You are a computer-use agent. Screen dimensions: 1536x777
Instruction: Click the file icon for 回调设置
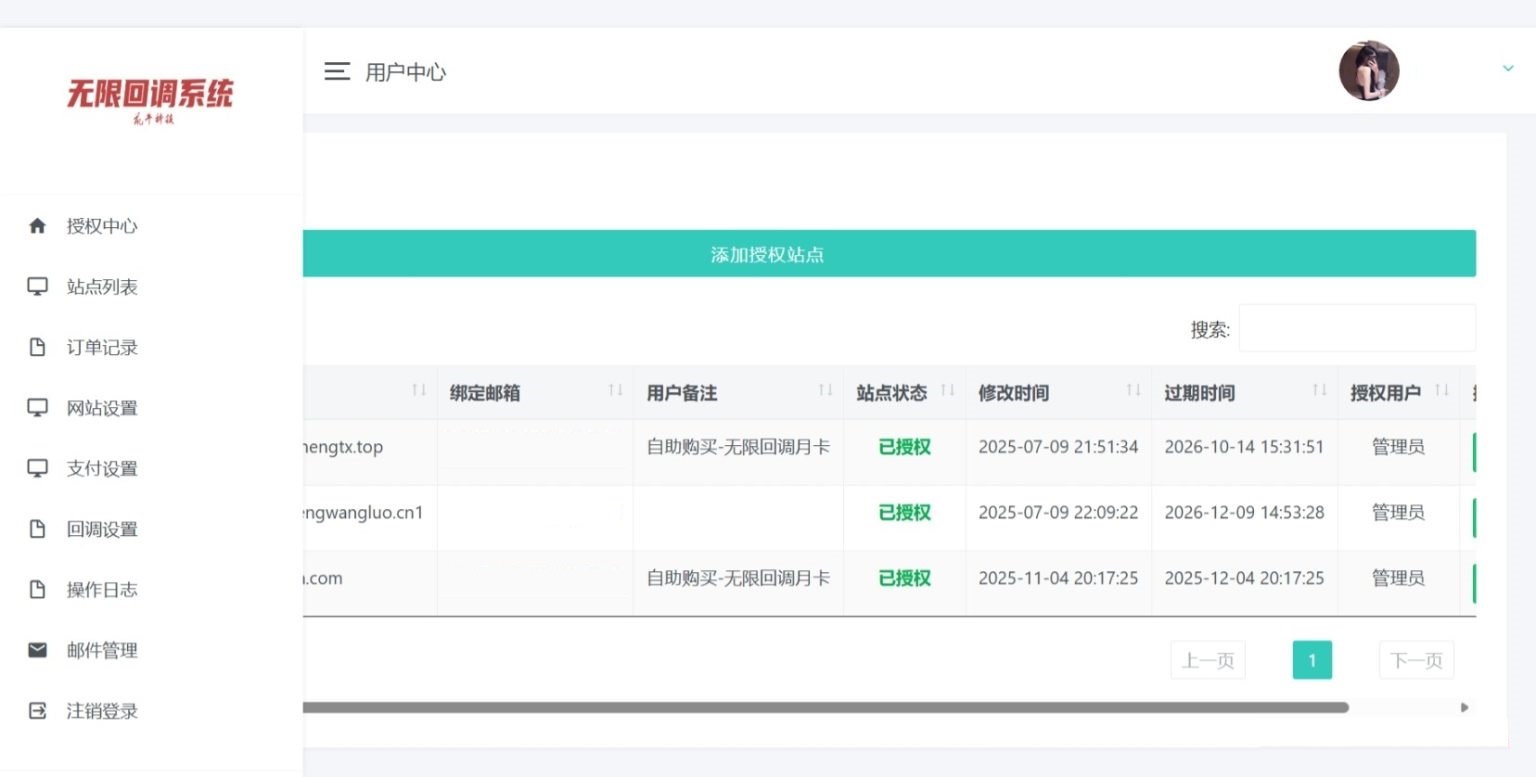(x=37, y=528)
